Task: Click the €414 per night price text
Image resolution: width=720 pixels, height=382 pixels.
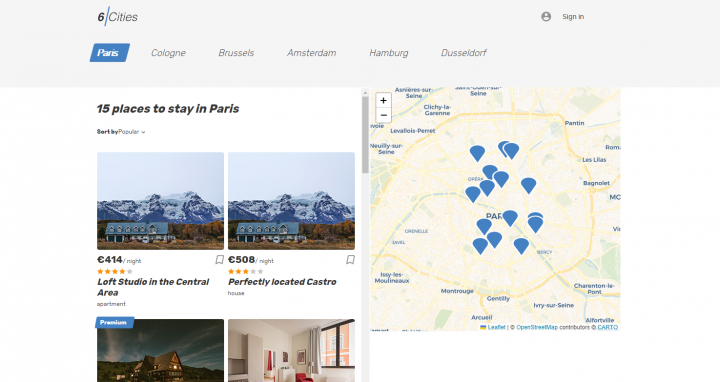Action: click(x=119, y=260)
